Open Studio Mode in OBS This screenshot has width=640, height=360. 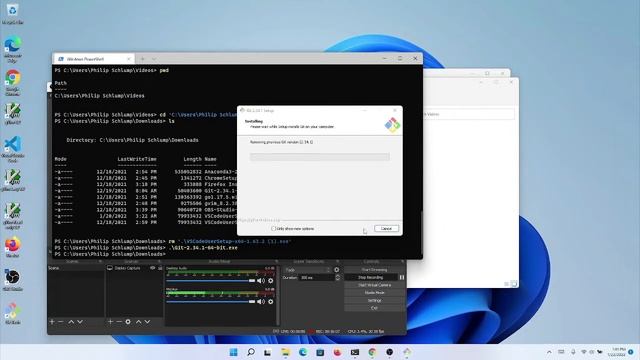point(374,293)
